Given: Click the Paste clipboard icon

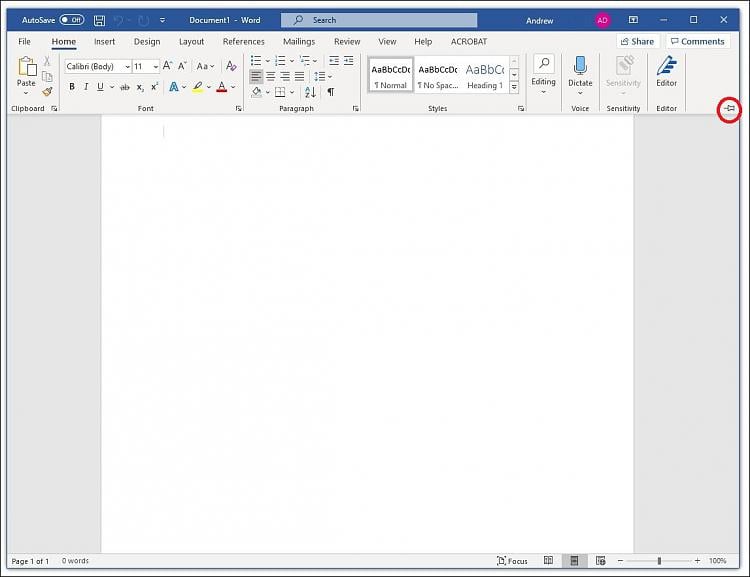Looking at the screenshot, I should click(x=26, y=67).
